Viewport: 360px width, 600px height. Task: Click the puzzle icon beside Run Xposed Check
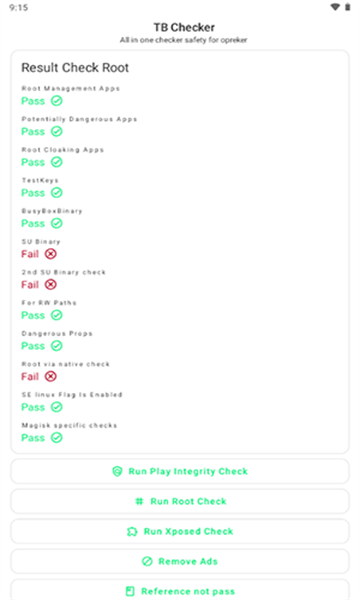click(132, 532)
